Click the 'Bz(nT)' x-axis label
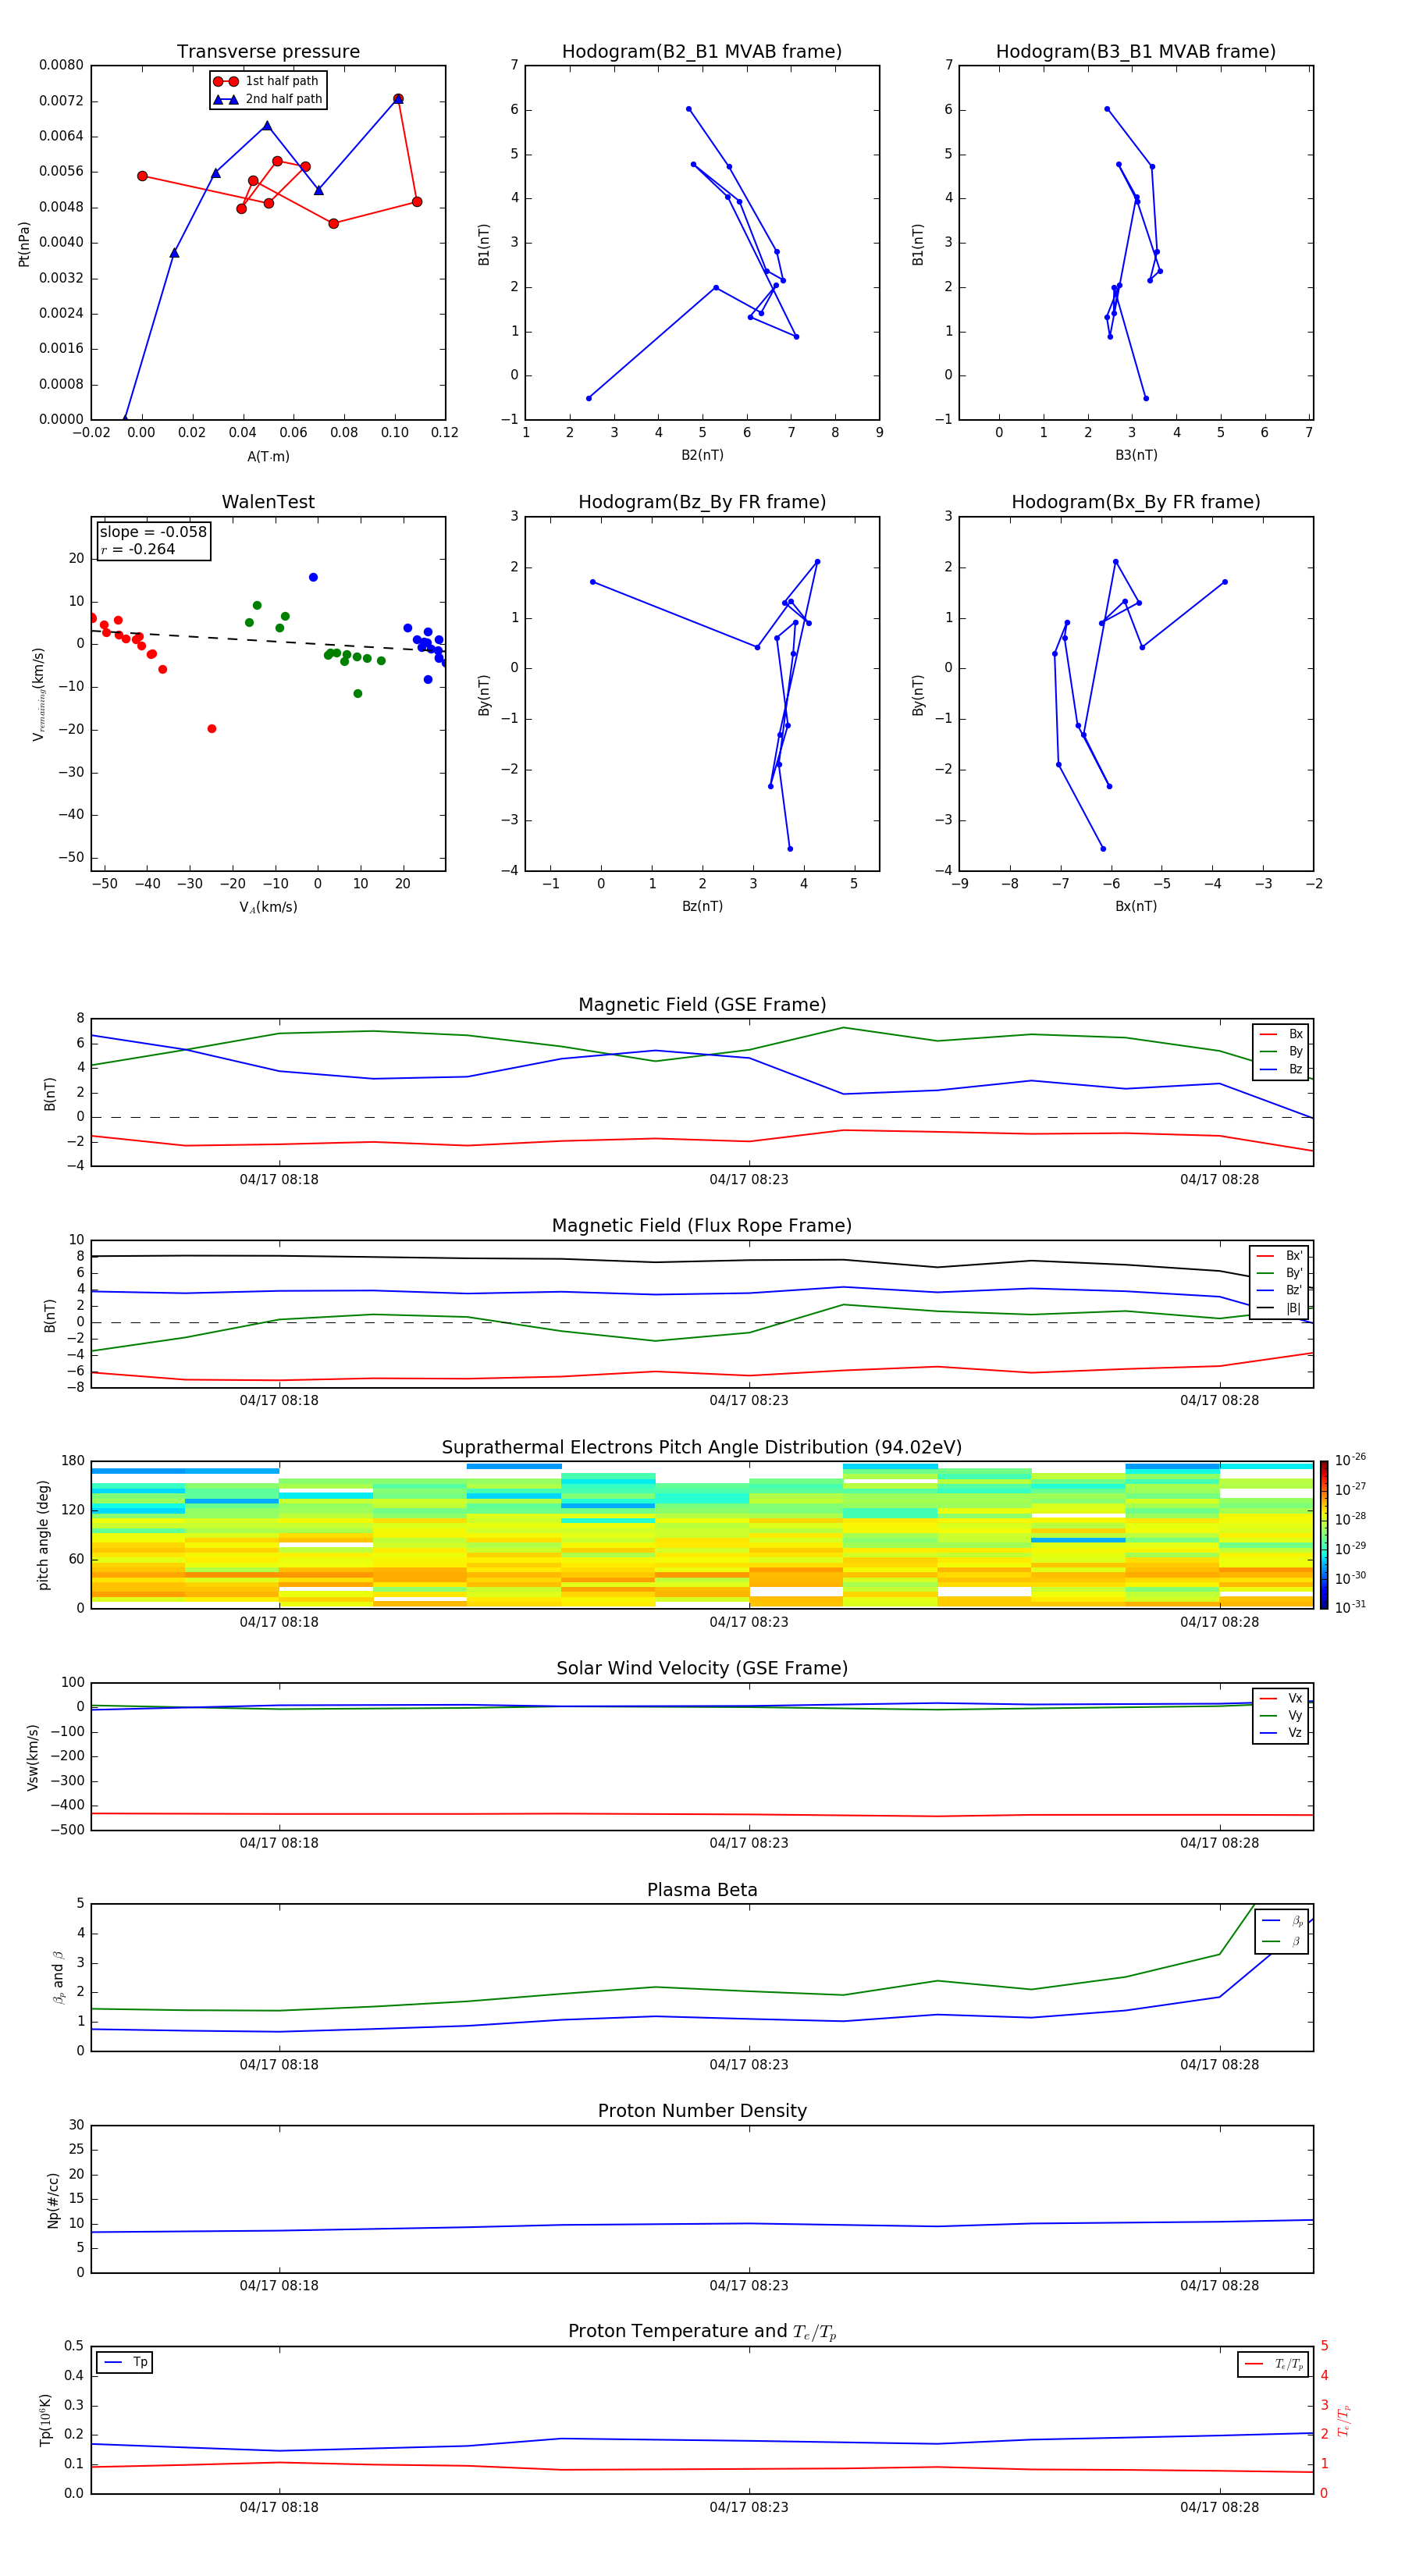Screen dimensions: 1405x2576 [x=702, y=906]
